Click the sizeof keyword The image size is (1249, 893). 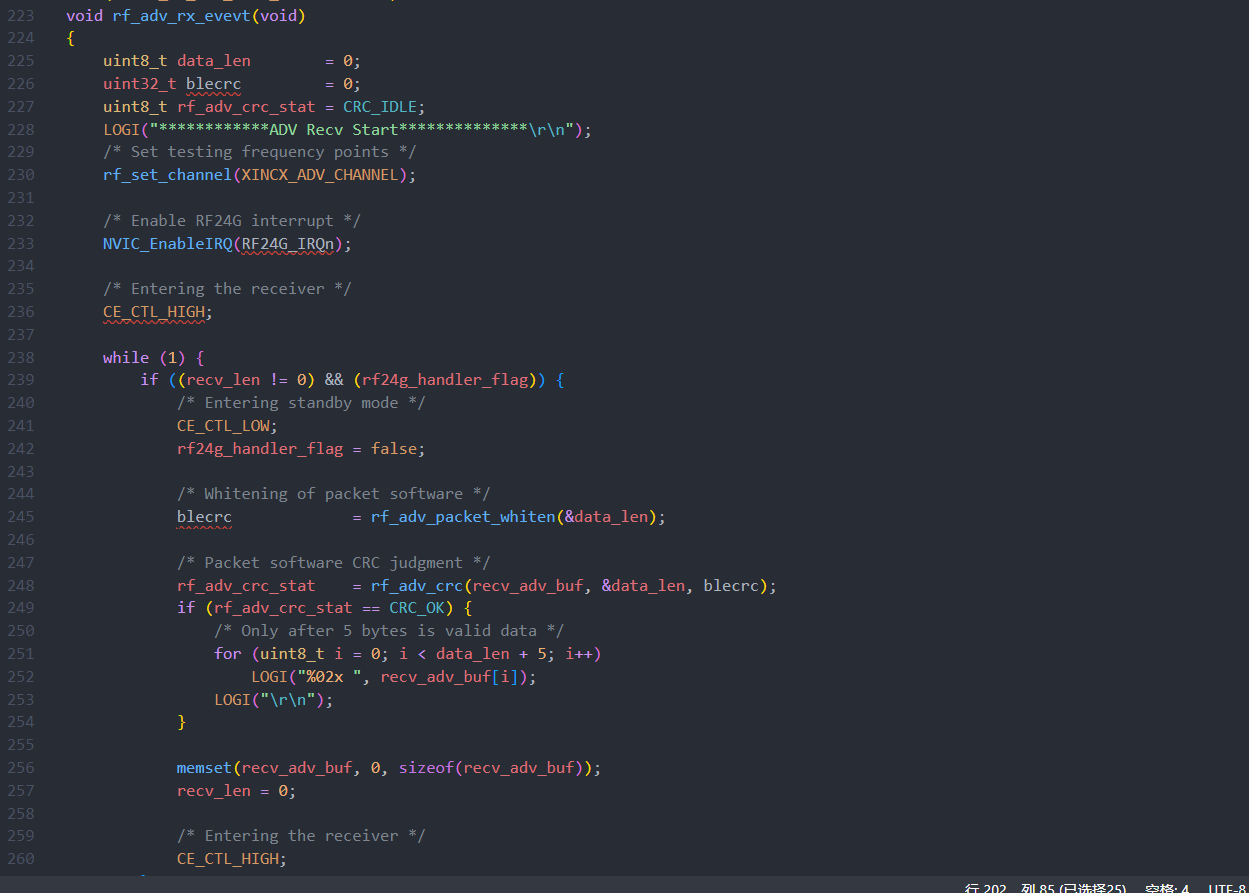426,767
